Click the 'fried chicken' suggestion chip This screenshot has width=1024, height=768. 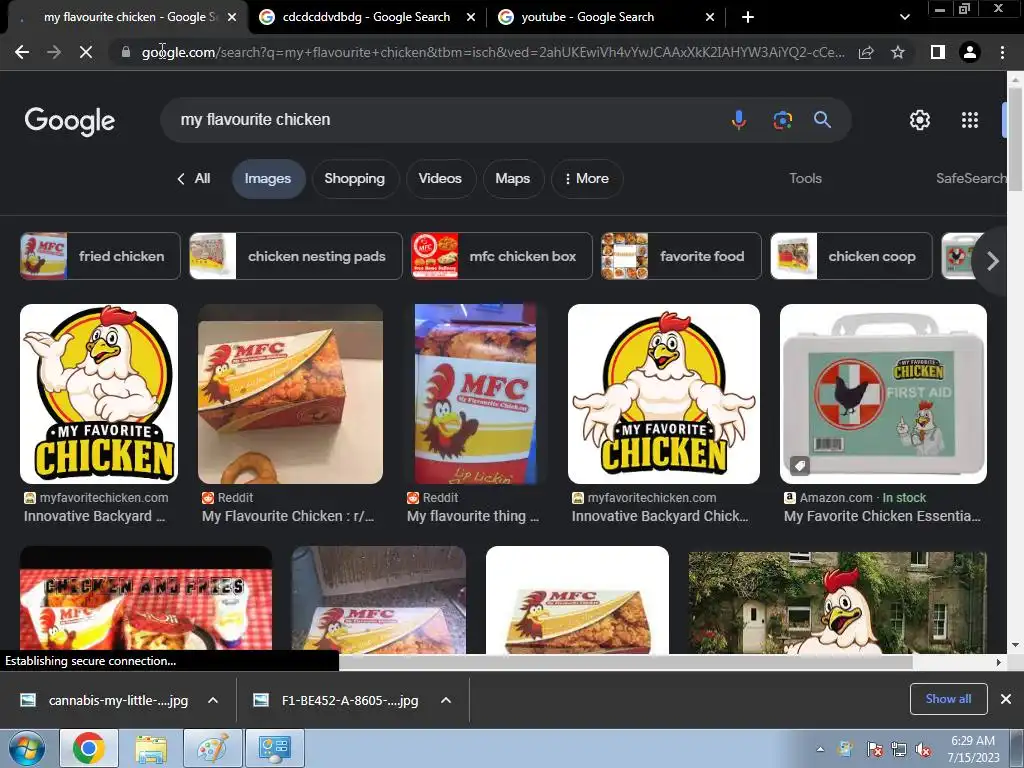[100, 256]
